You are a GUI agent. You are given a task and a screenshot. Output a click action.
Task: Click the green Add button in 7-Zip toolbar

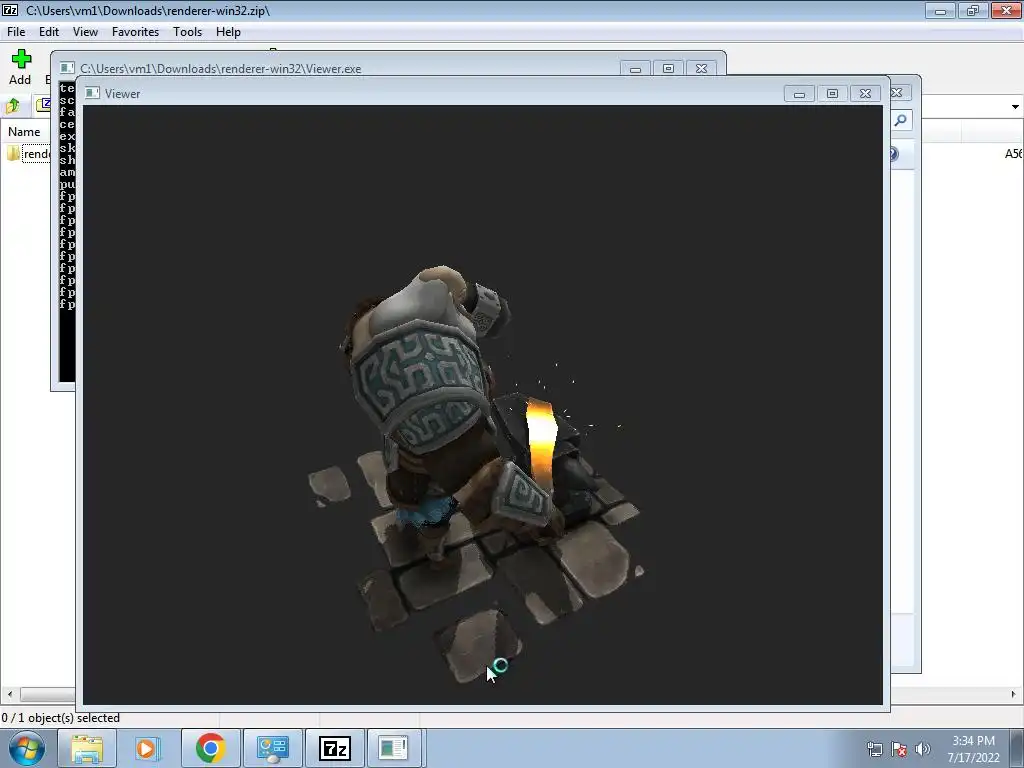pos(20,67)
